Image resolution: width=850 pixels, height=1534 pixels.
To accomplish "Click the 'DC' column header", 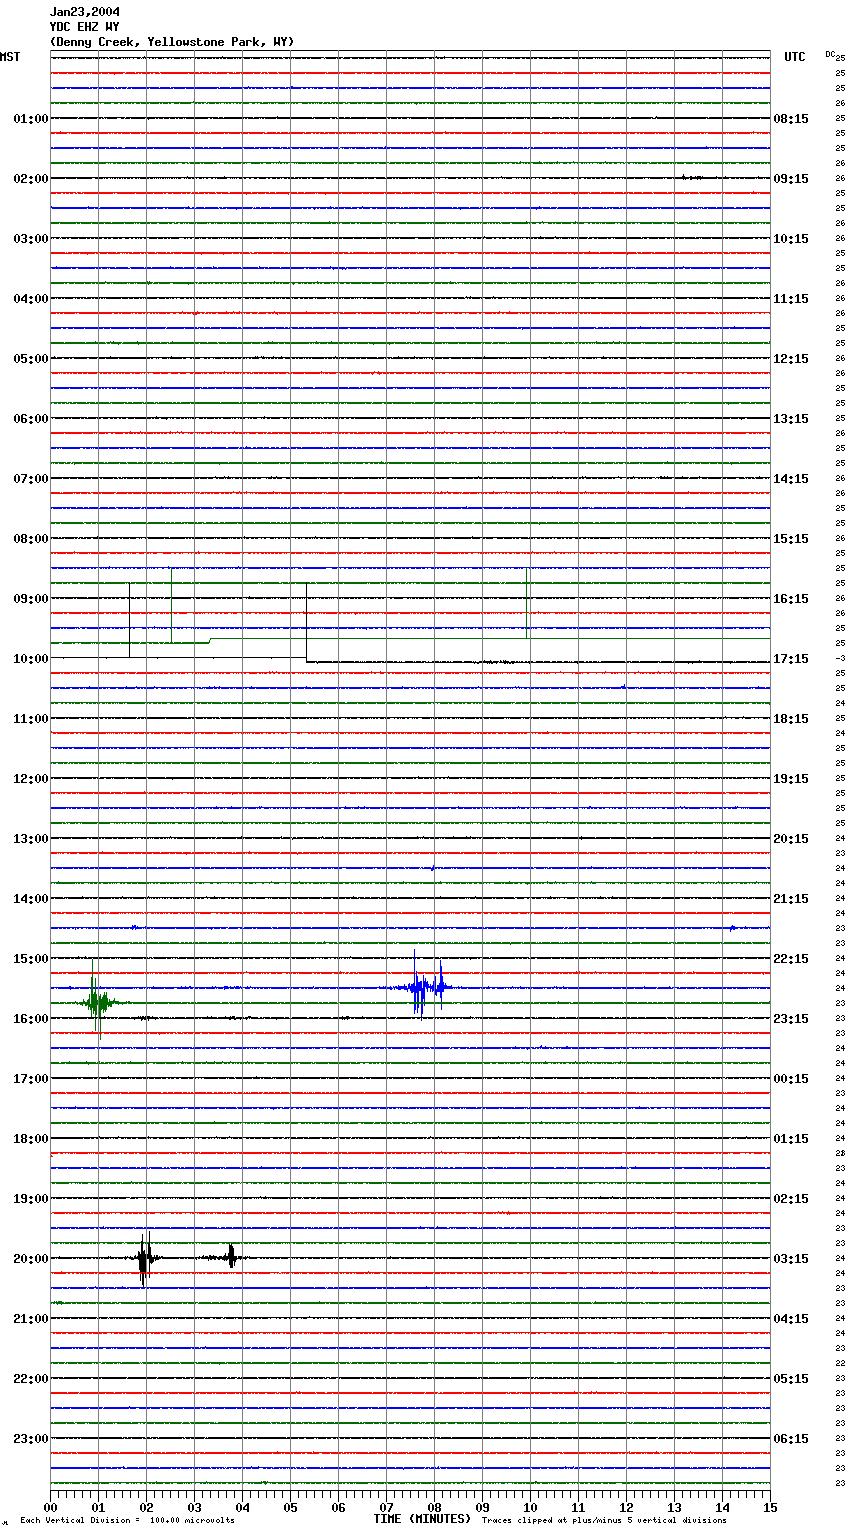I will click(830, 54).
